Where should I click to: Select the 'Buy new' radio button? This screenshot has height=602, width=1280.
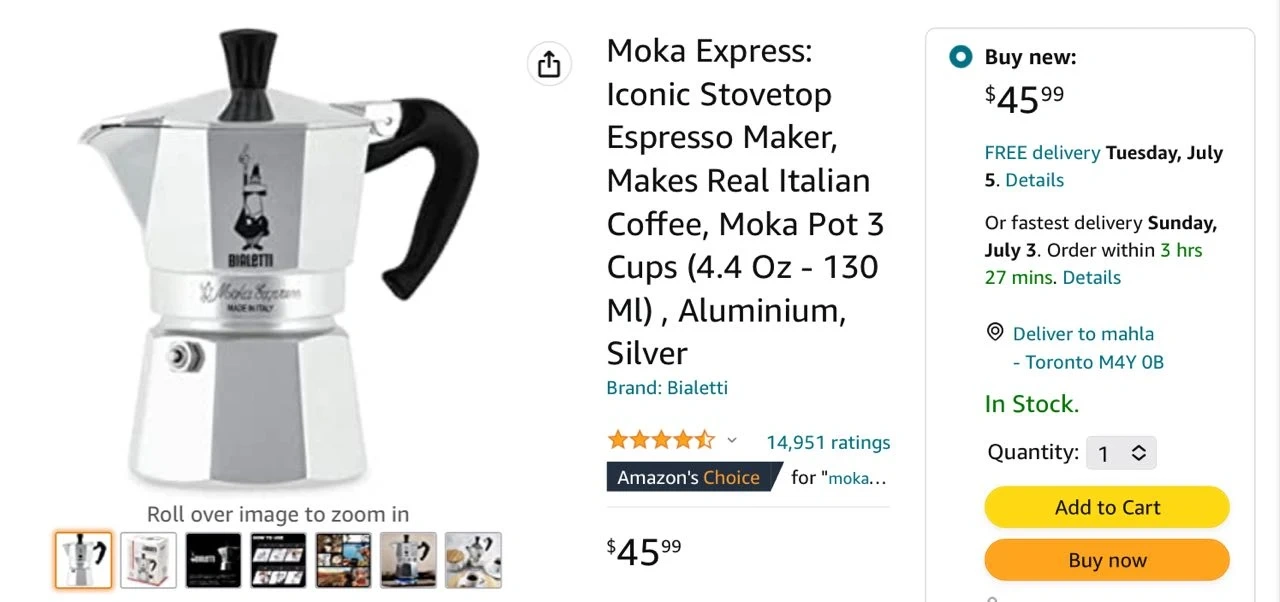[x=961, y=57]
